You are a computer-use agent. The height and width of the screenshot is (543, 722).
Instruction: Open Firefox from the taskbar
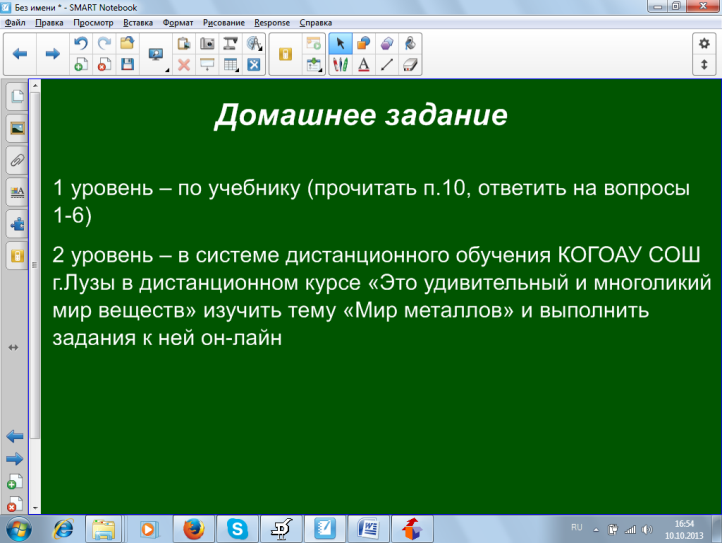(x=193, y=529)
